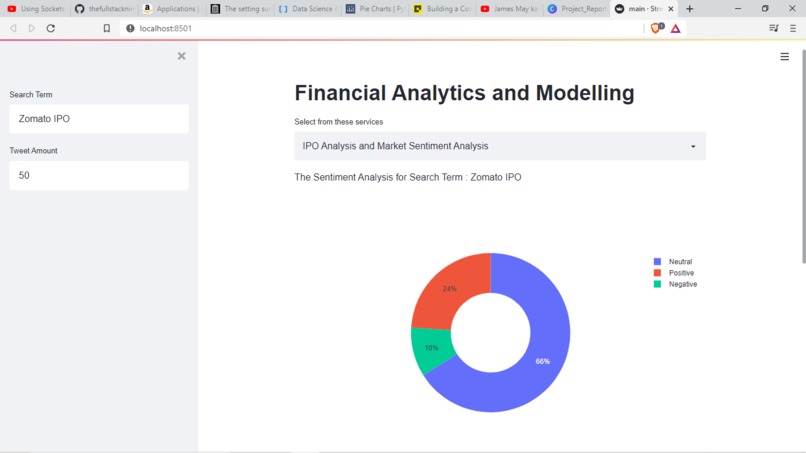Open Brave Shields lion icon
The width and height of the screenshot is (806, 453).
click(x=656, y=28)
